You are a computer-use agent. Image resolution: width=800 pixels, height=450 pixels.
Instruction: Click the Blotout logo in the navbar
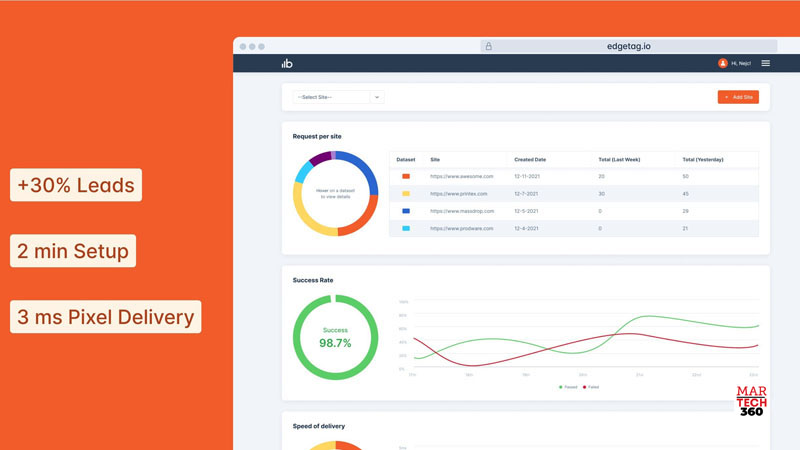tap(287, 63)
